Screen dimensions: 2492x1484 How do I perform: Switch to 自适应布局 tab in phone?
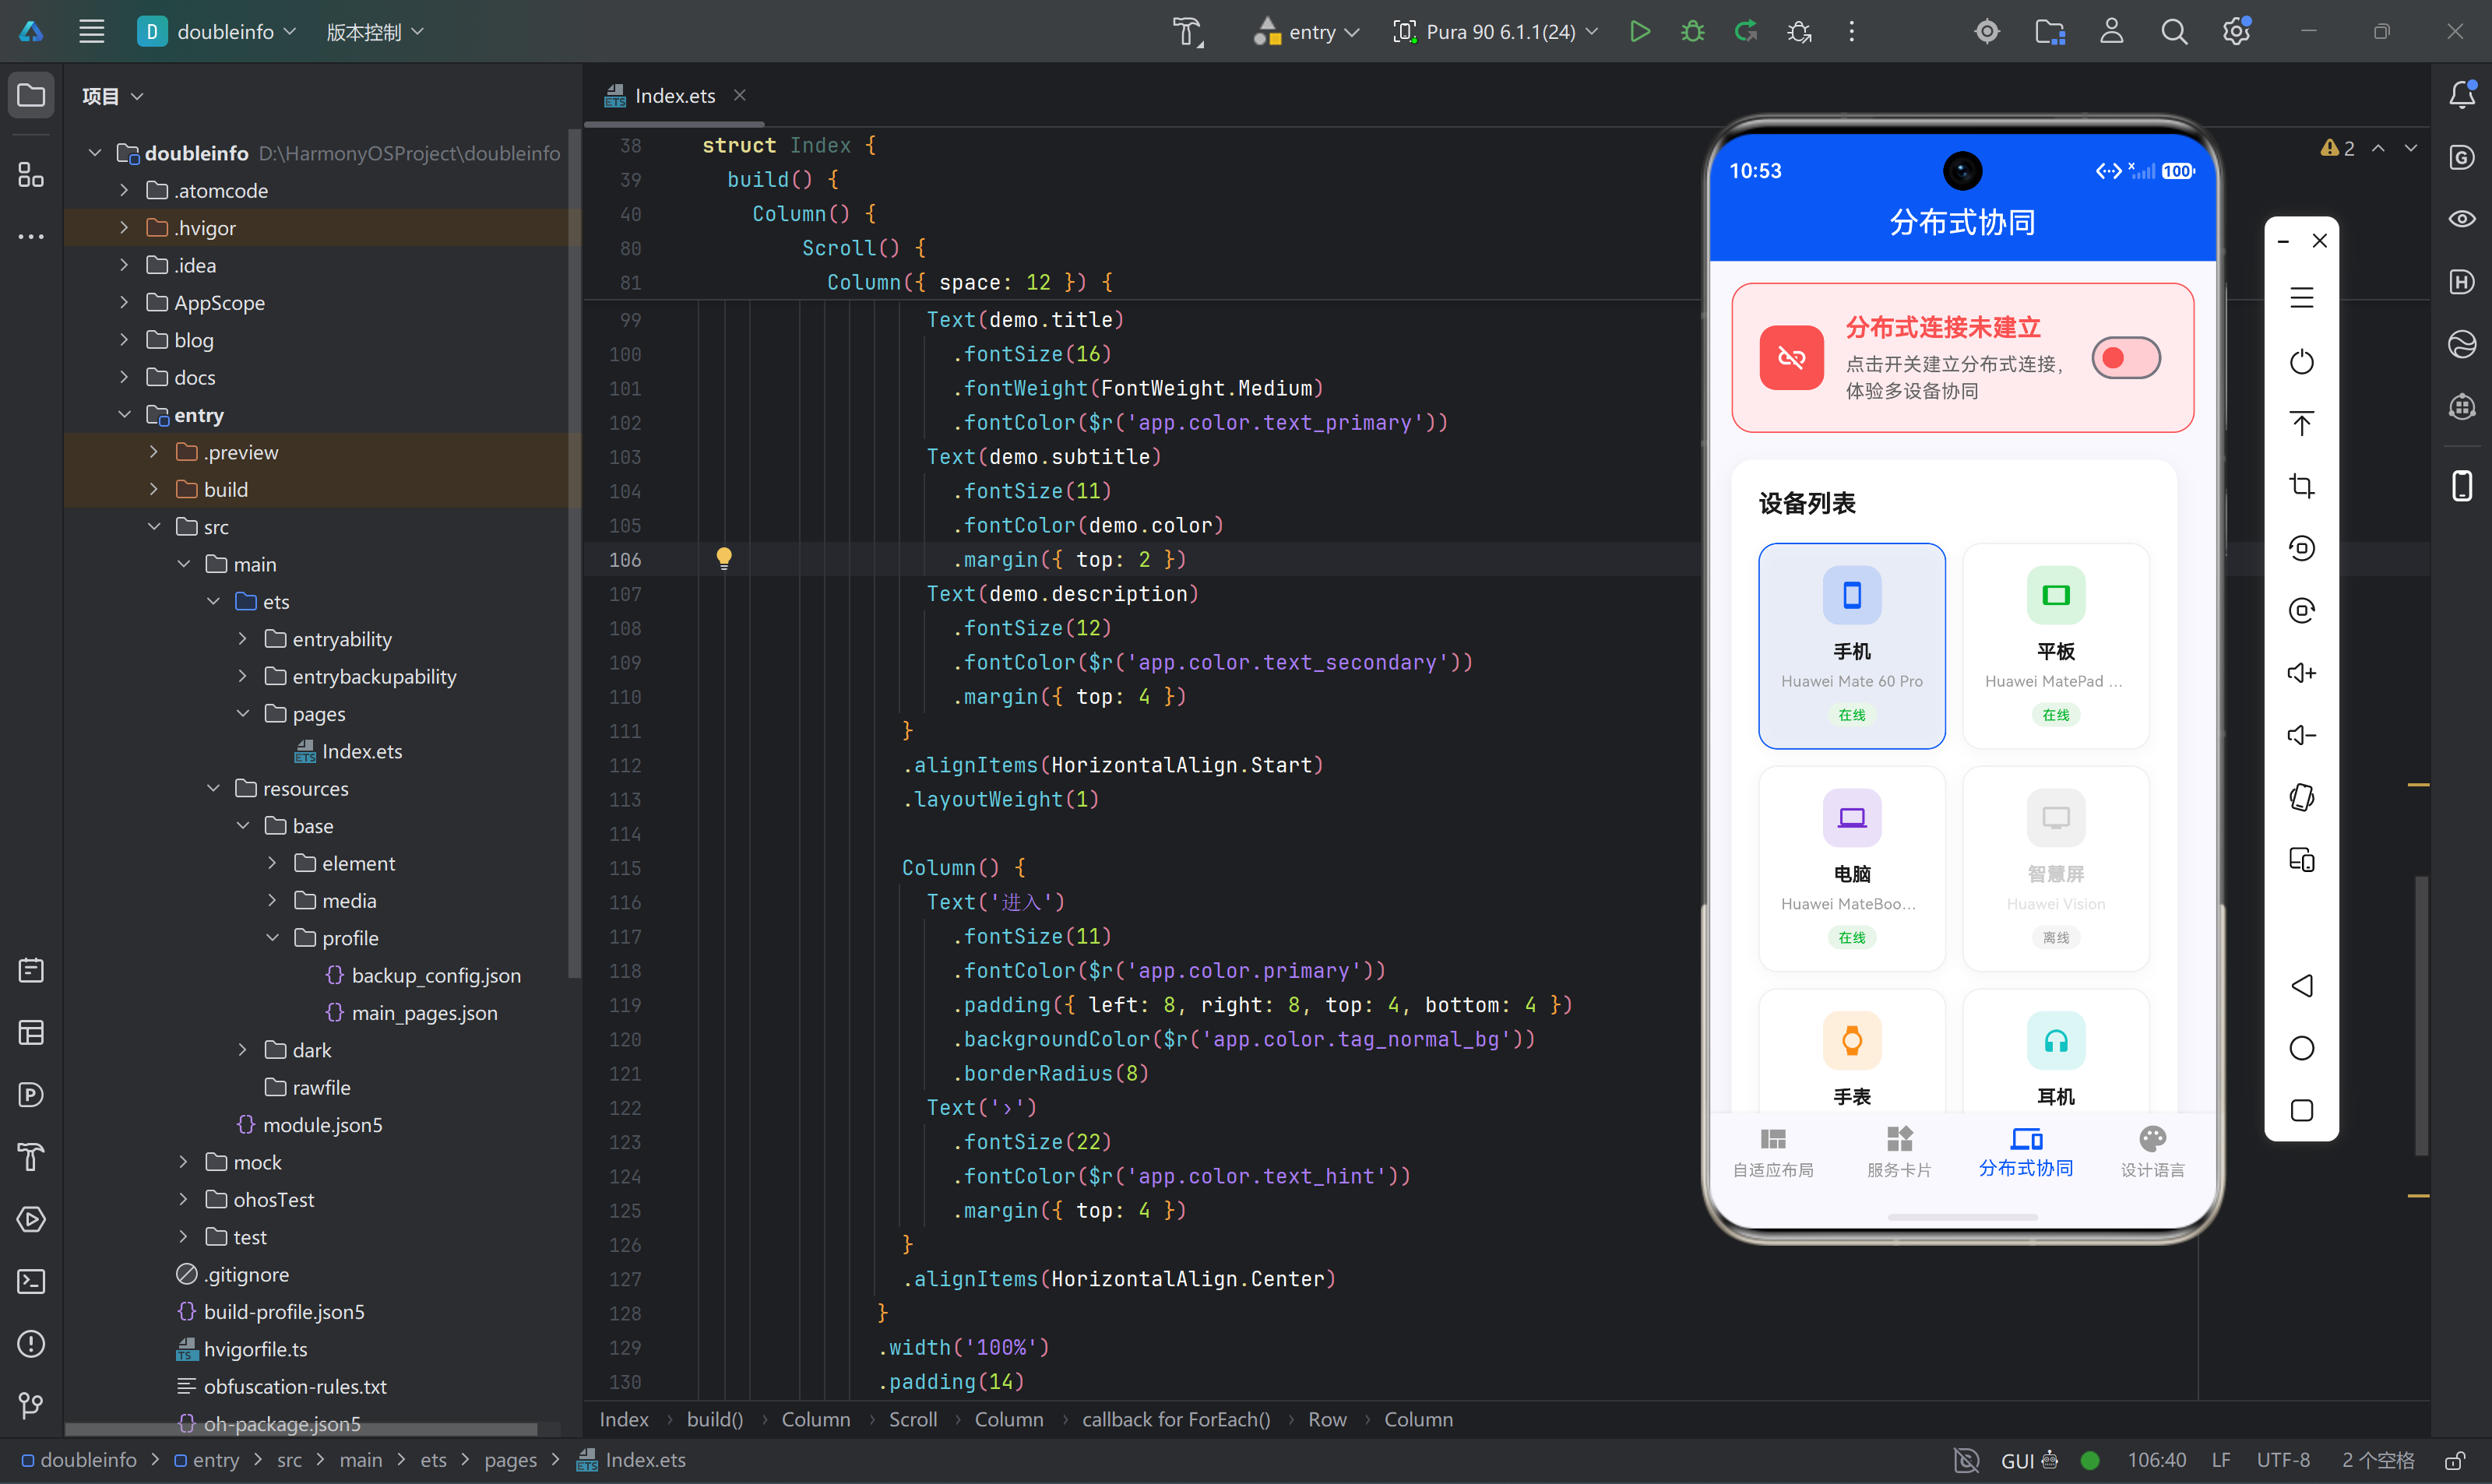pos(1773,1152)
